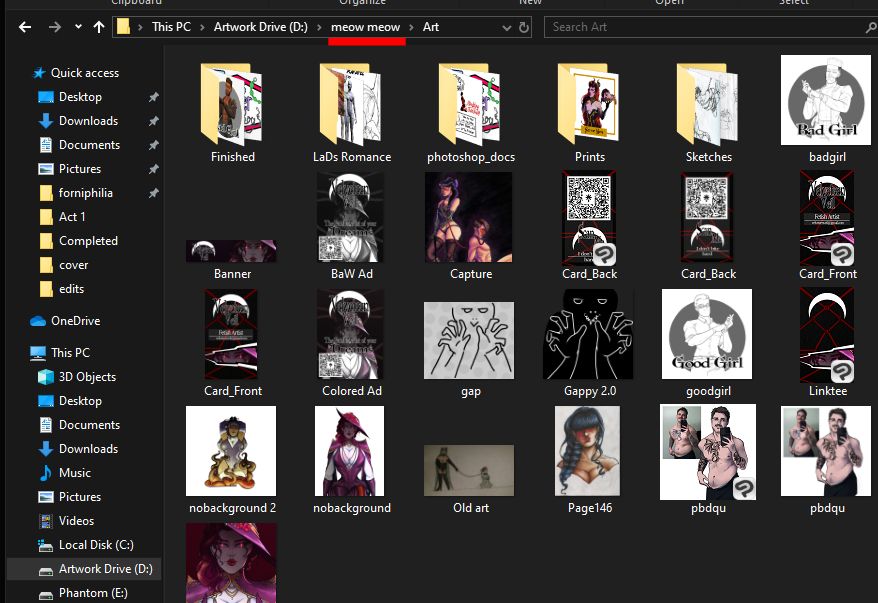This screenshot has width=878, height=603.
Task: Open pinned Pictures under Quick access
Action: pyautogui.click(x=80, y=169)
